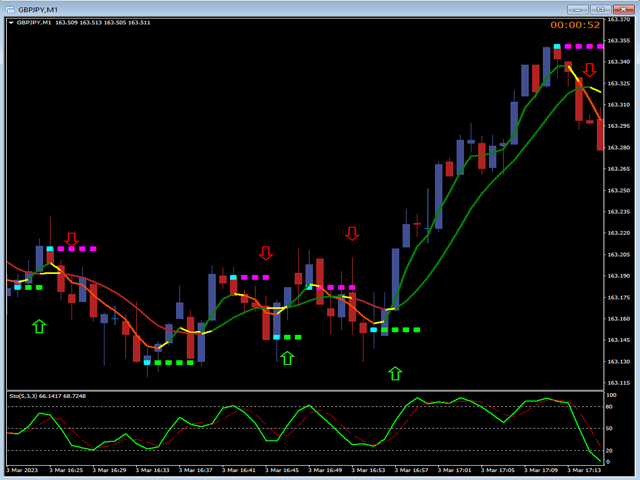
Task: Click the leftmost red down arrow
Action: pos(71,239)
